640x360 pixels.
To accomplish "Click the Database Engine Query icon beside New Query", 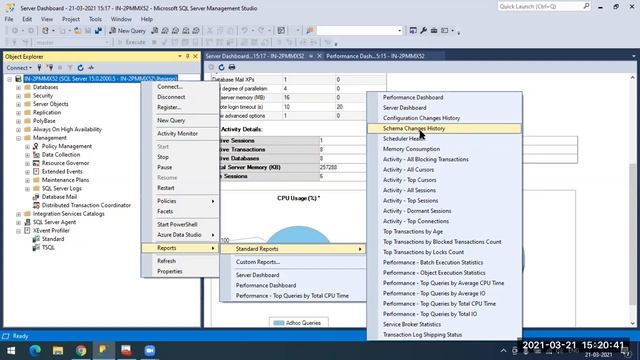I will [x=155, y=31].
